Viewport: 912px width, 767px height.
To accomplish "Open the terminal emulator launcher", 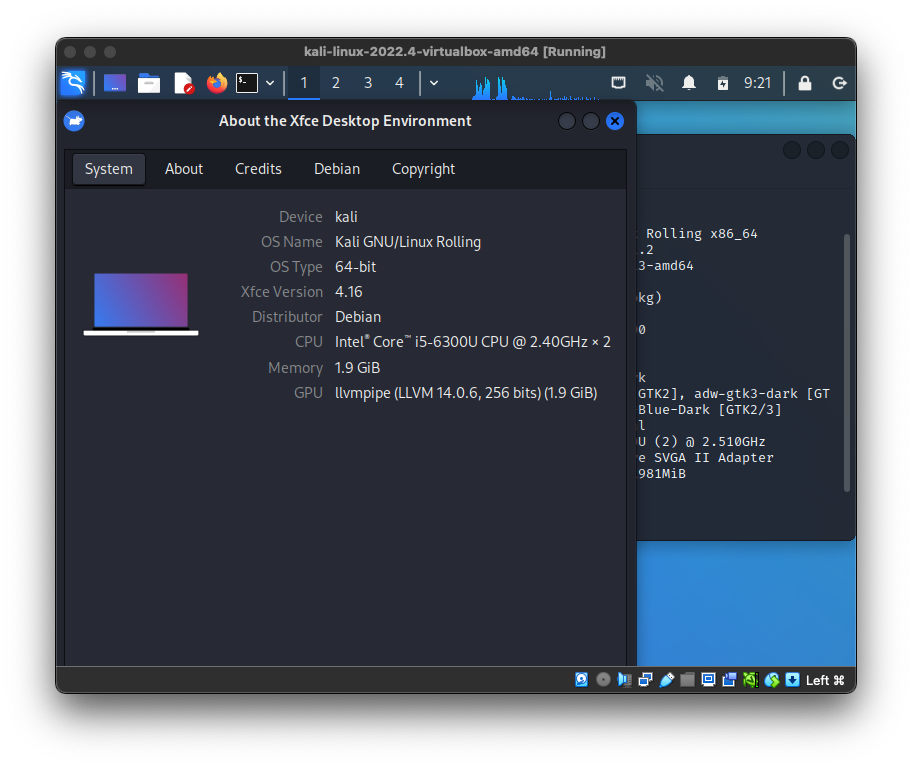I will (x=246, y=83).
